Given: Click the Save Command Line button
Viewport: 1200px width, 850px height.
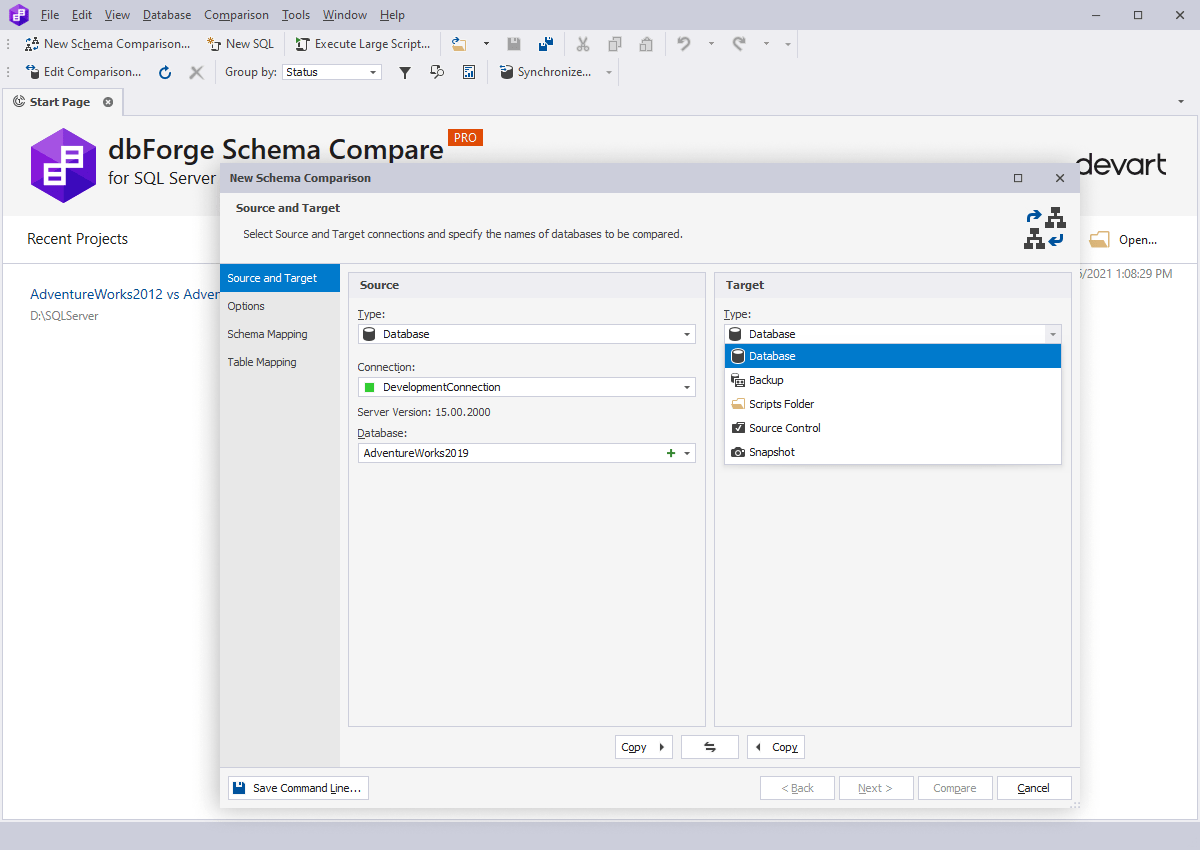Looking at the screenshot, I should (x=298, y=788).
